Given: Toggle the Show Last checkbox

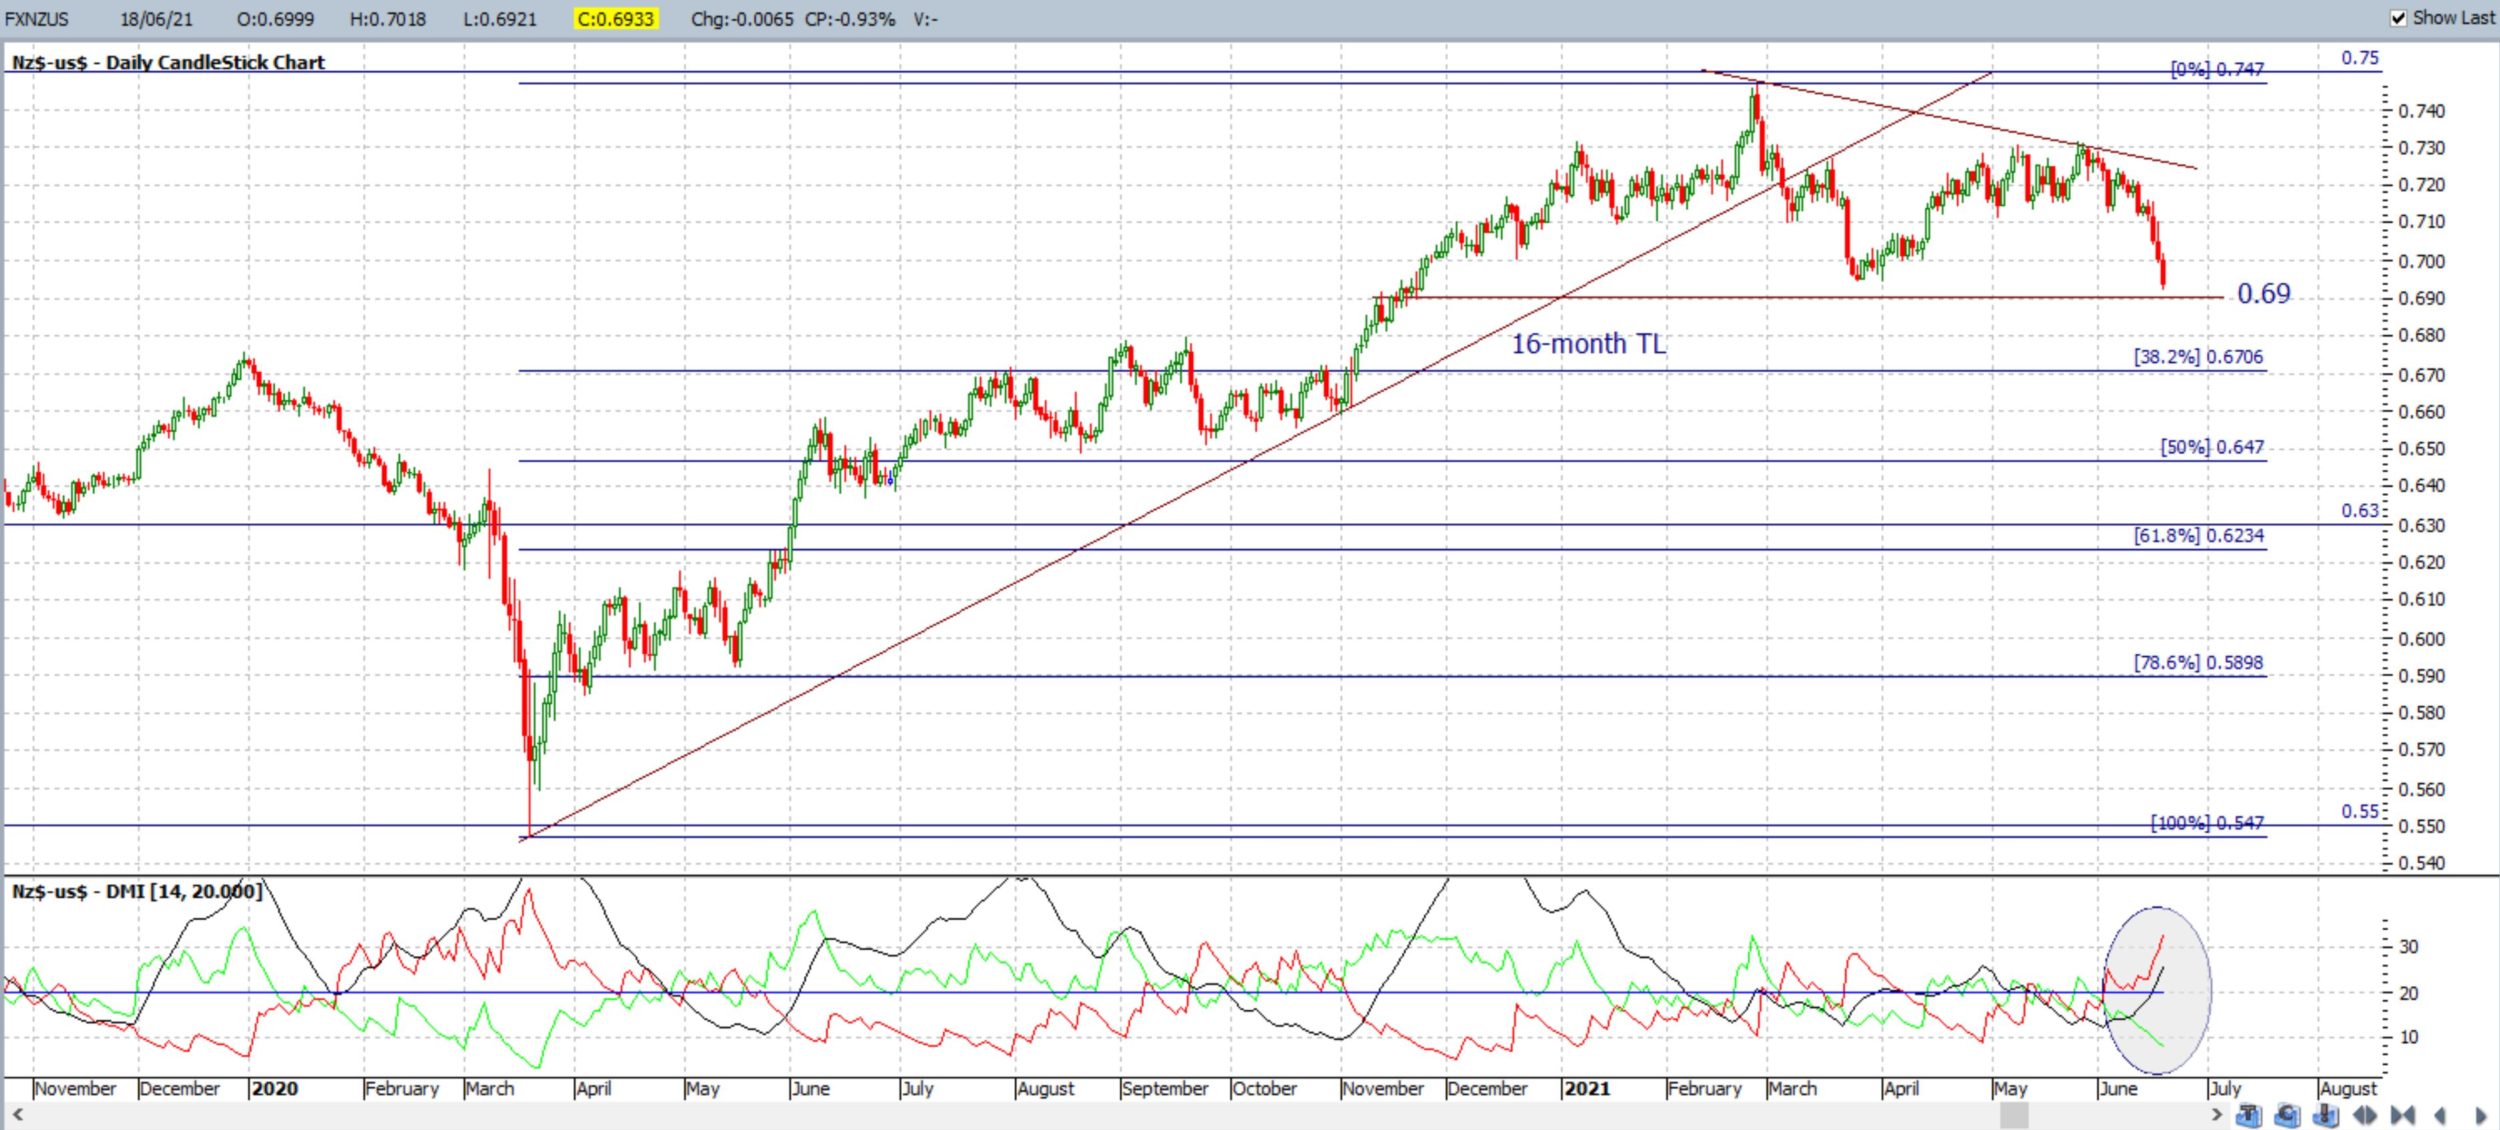Looking at the screenshot, I should (2398, 18).
